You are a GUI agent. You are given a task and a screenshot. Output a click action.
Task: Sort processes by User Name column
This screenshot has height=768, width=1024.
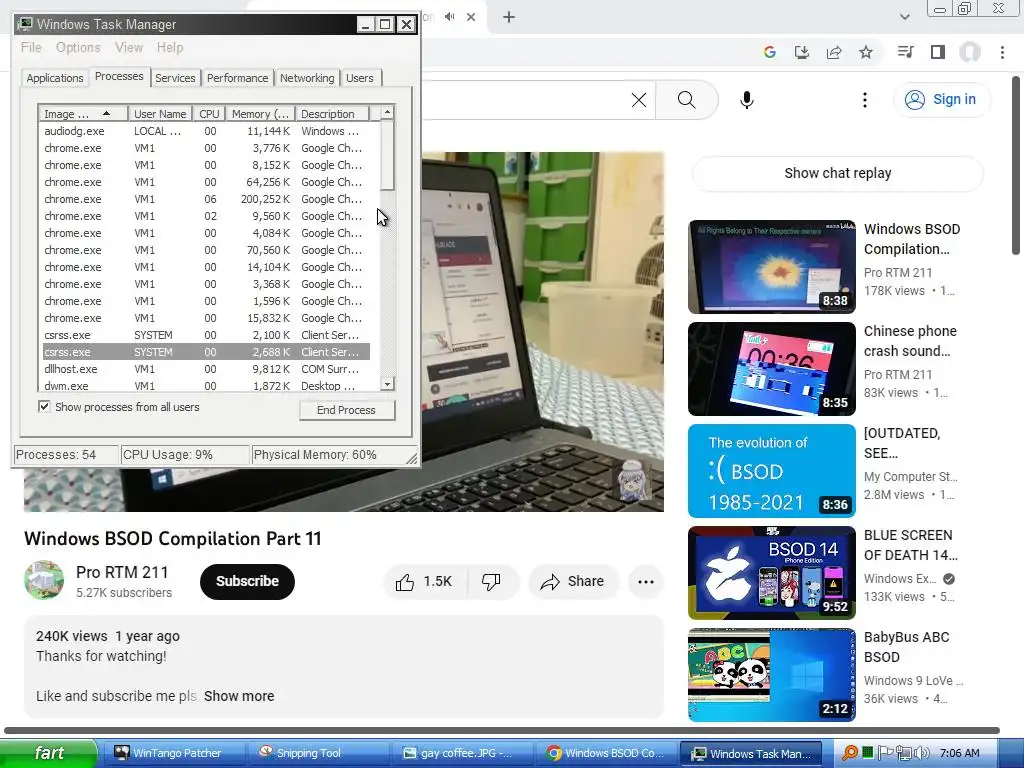[x=160, y=114]
